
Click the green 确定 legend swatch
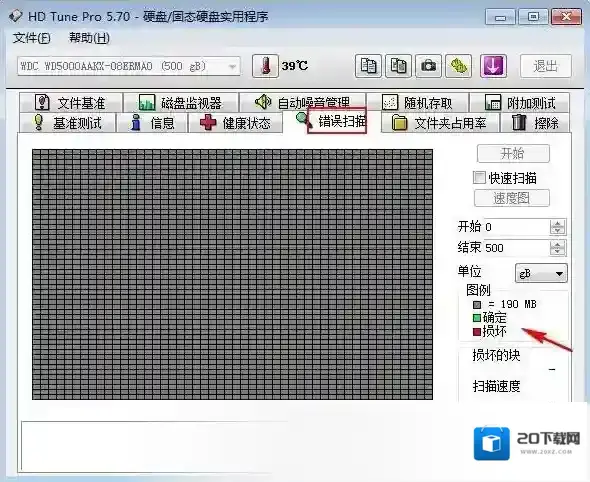[x=477, y=318]
